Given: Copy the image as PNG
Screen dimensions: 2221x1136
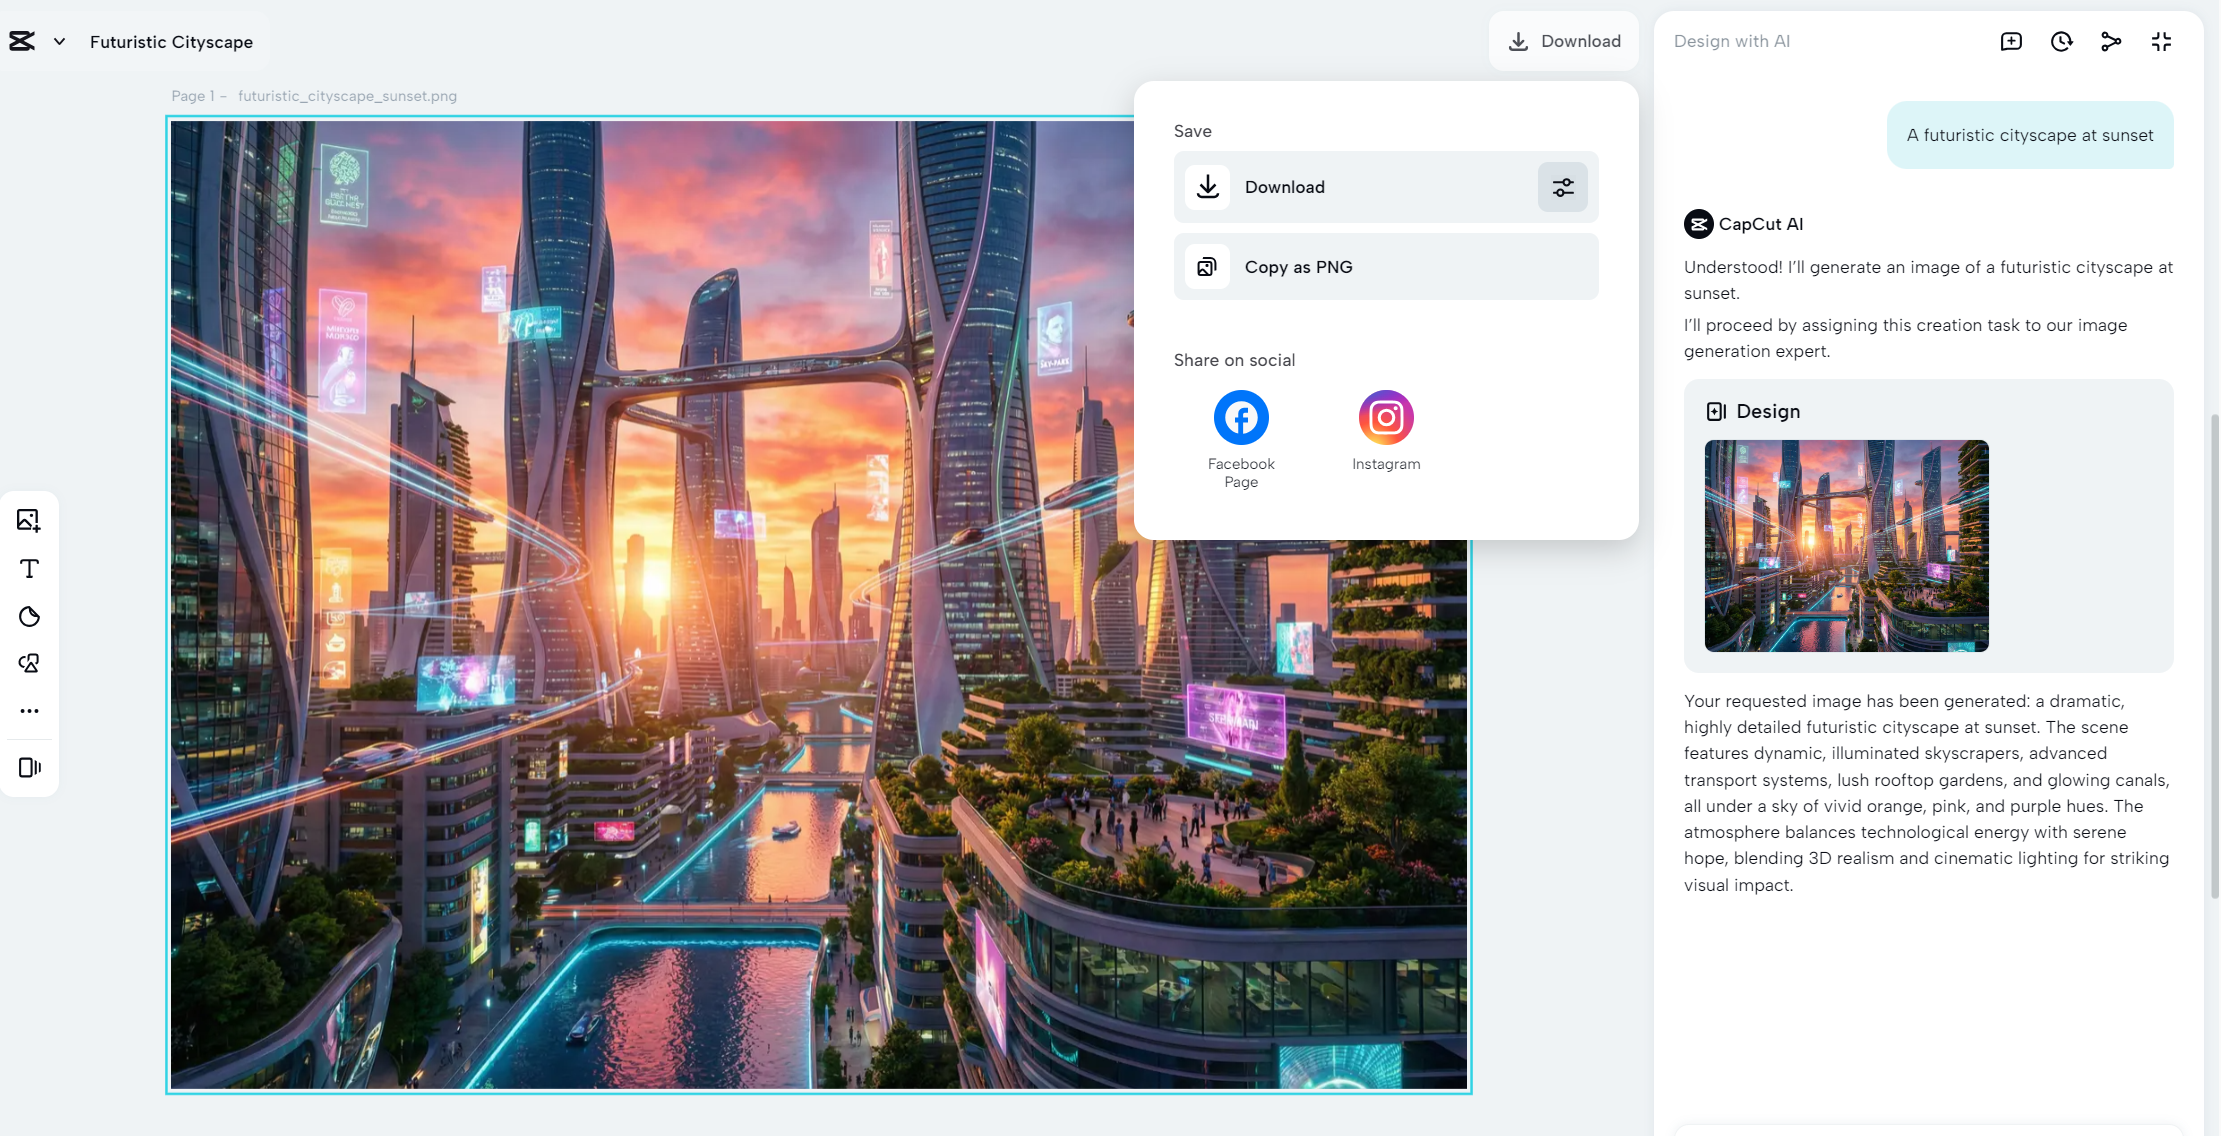Looking at the screenshot, I should (1385, 266).
